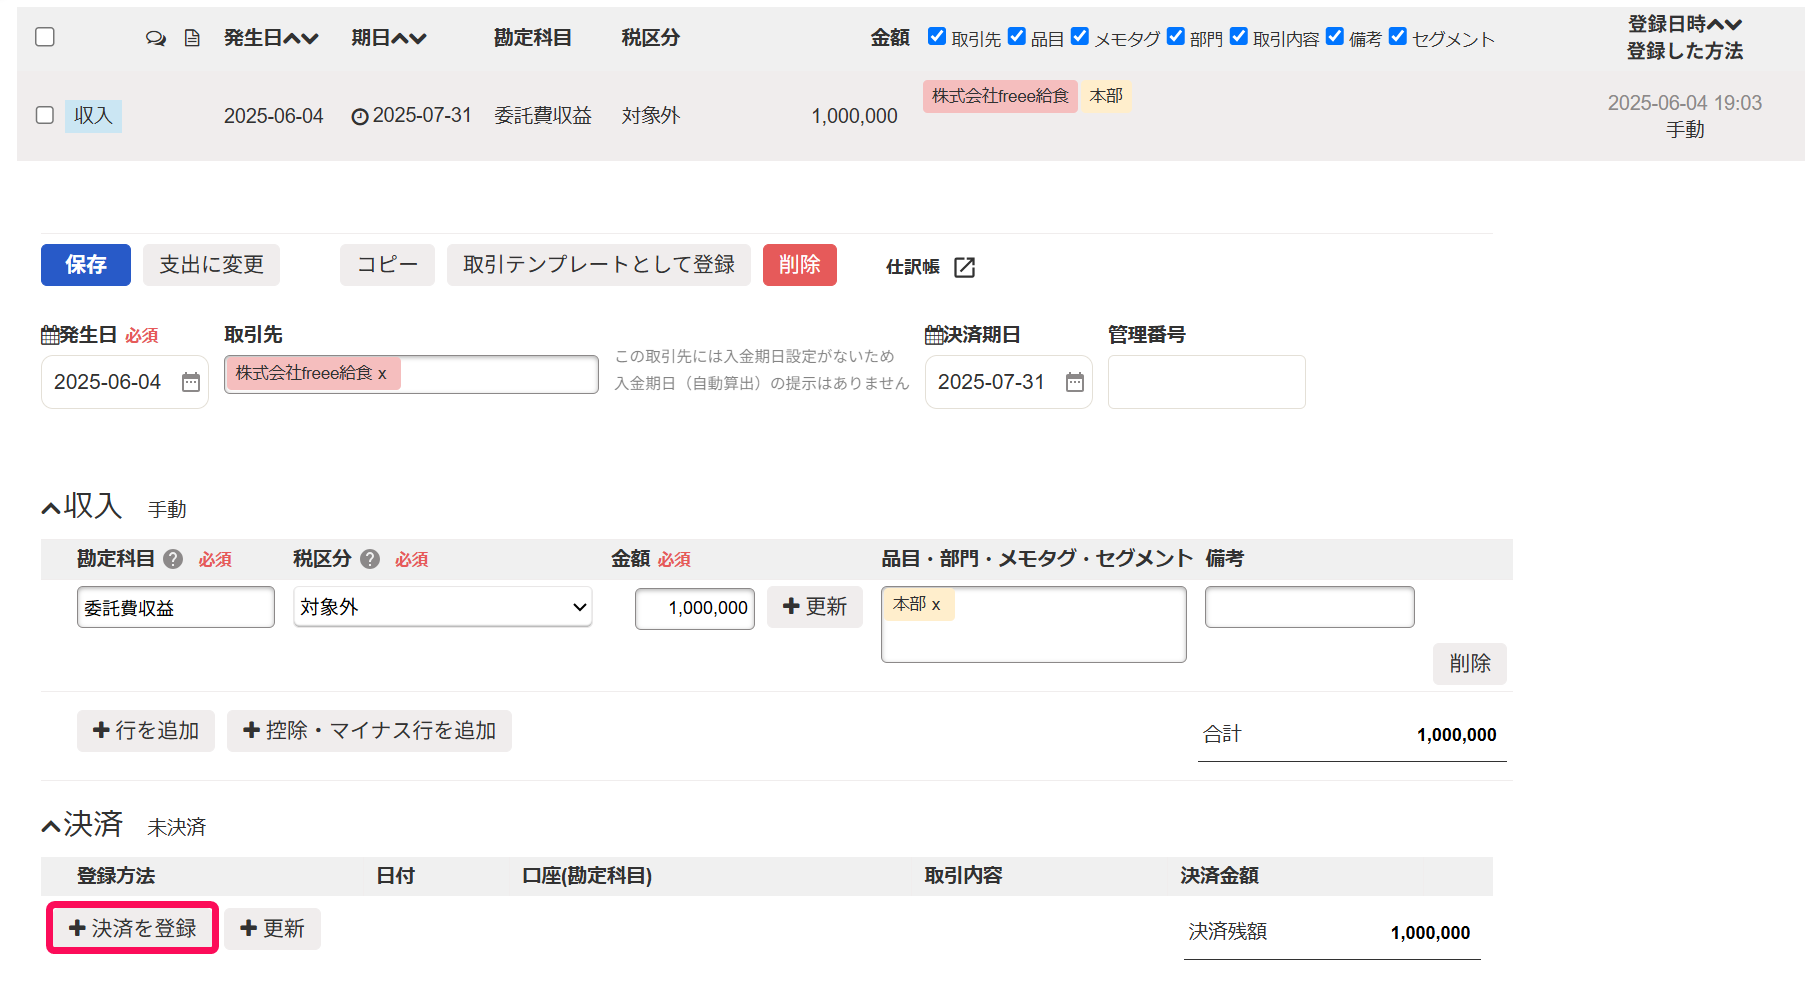Click 株式会社freee給食 tag in transaction row
The height and width of the screenshot is (1004, 1819).
[x=1000, y=96]
